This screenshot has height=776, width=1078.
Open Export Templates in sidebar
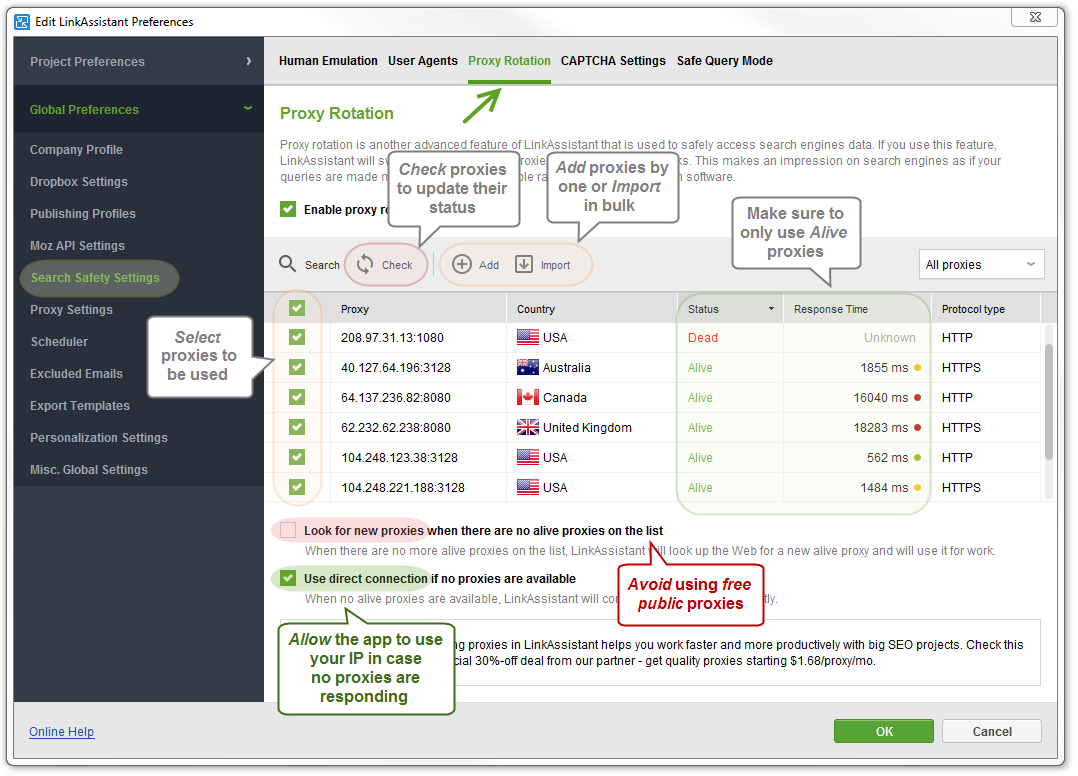point(79,406)
